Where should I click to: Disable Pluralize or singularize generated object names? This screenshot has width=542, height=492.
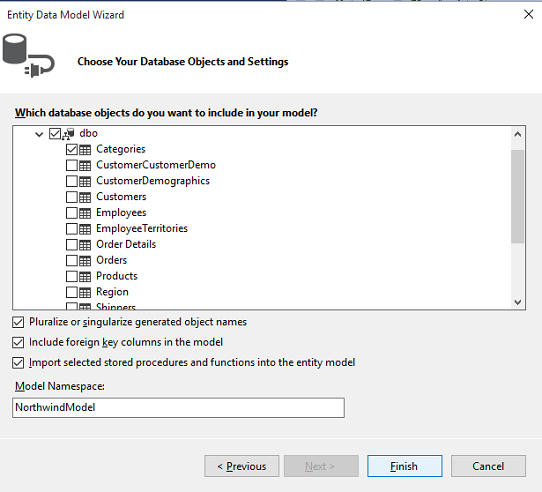click(18, 322)
